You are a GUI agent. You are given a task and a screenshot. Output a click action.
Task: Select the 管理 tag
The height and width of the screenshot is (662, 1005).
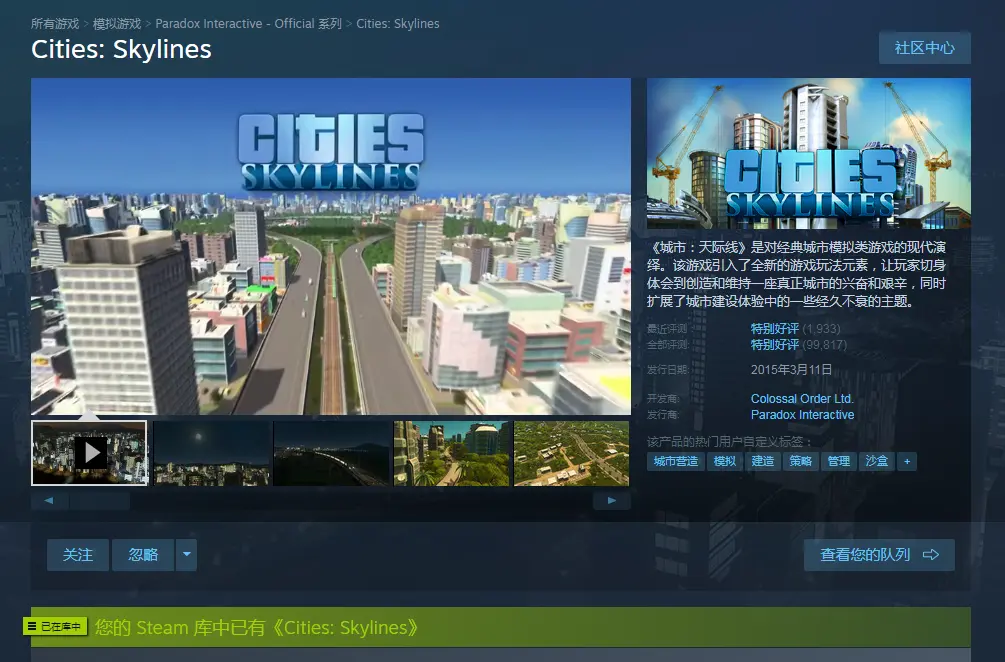coord(838,461)
